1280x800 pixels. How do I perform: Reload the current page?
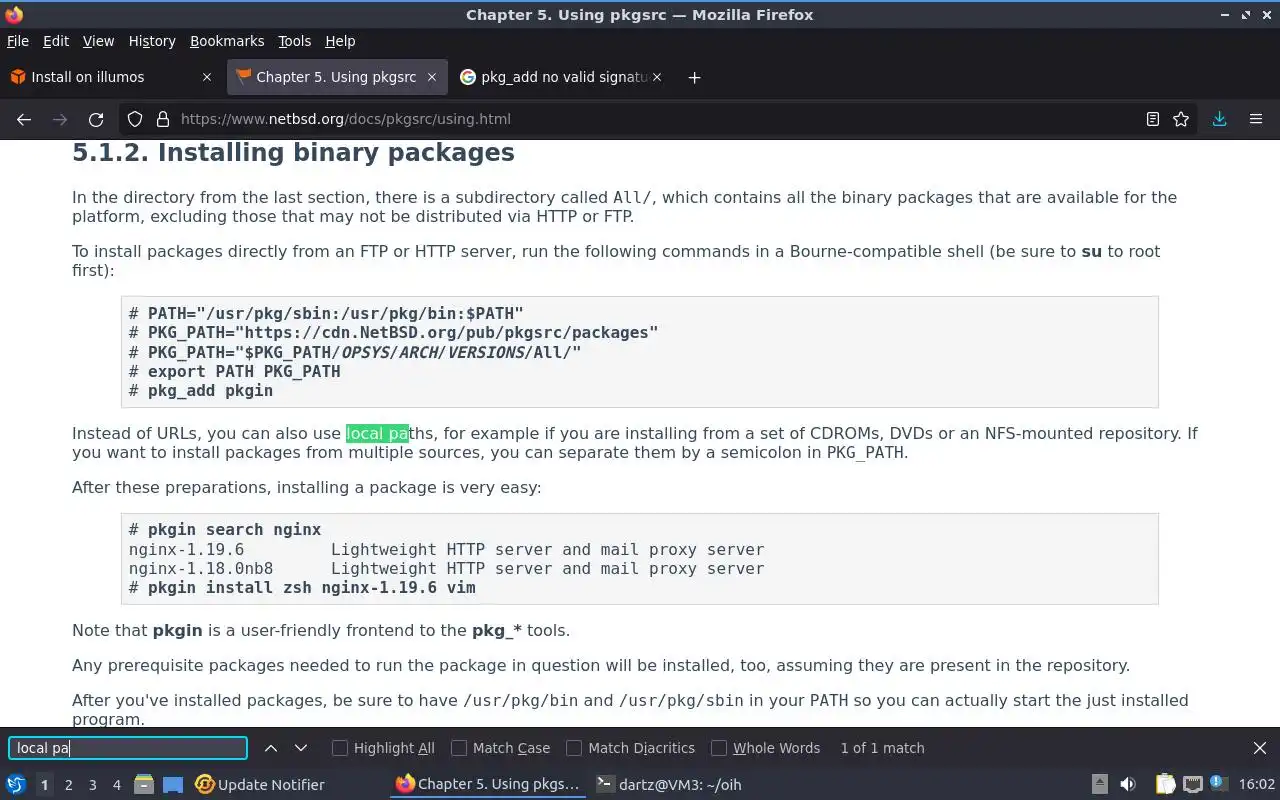96,119
